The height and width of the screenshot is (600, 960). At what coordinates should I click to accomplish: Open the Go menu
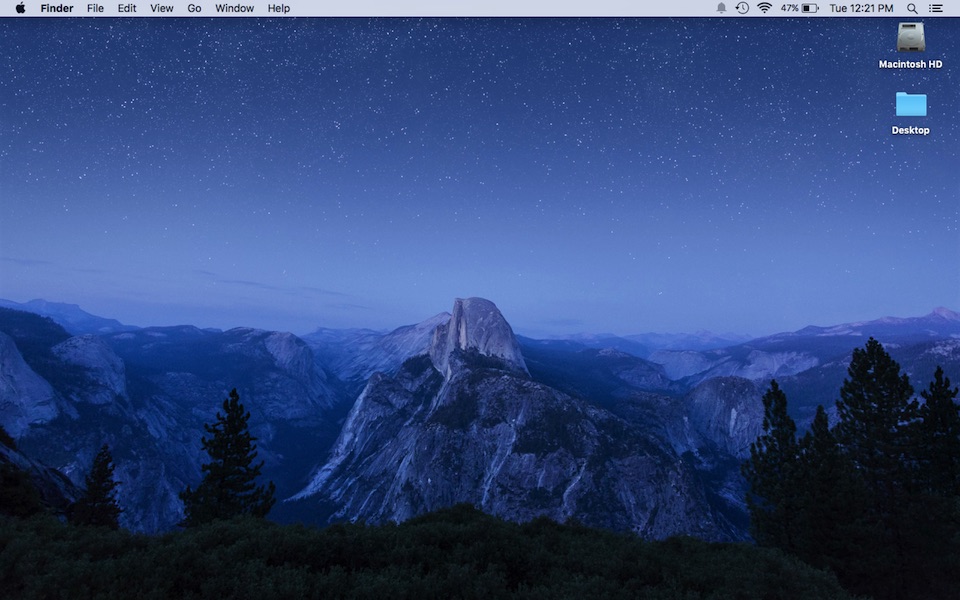pos(194,8)
